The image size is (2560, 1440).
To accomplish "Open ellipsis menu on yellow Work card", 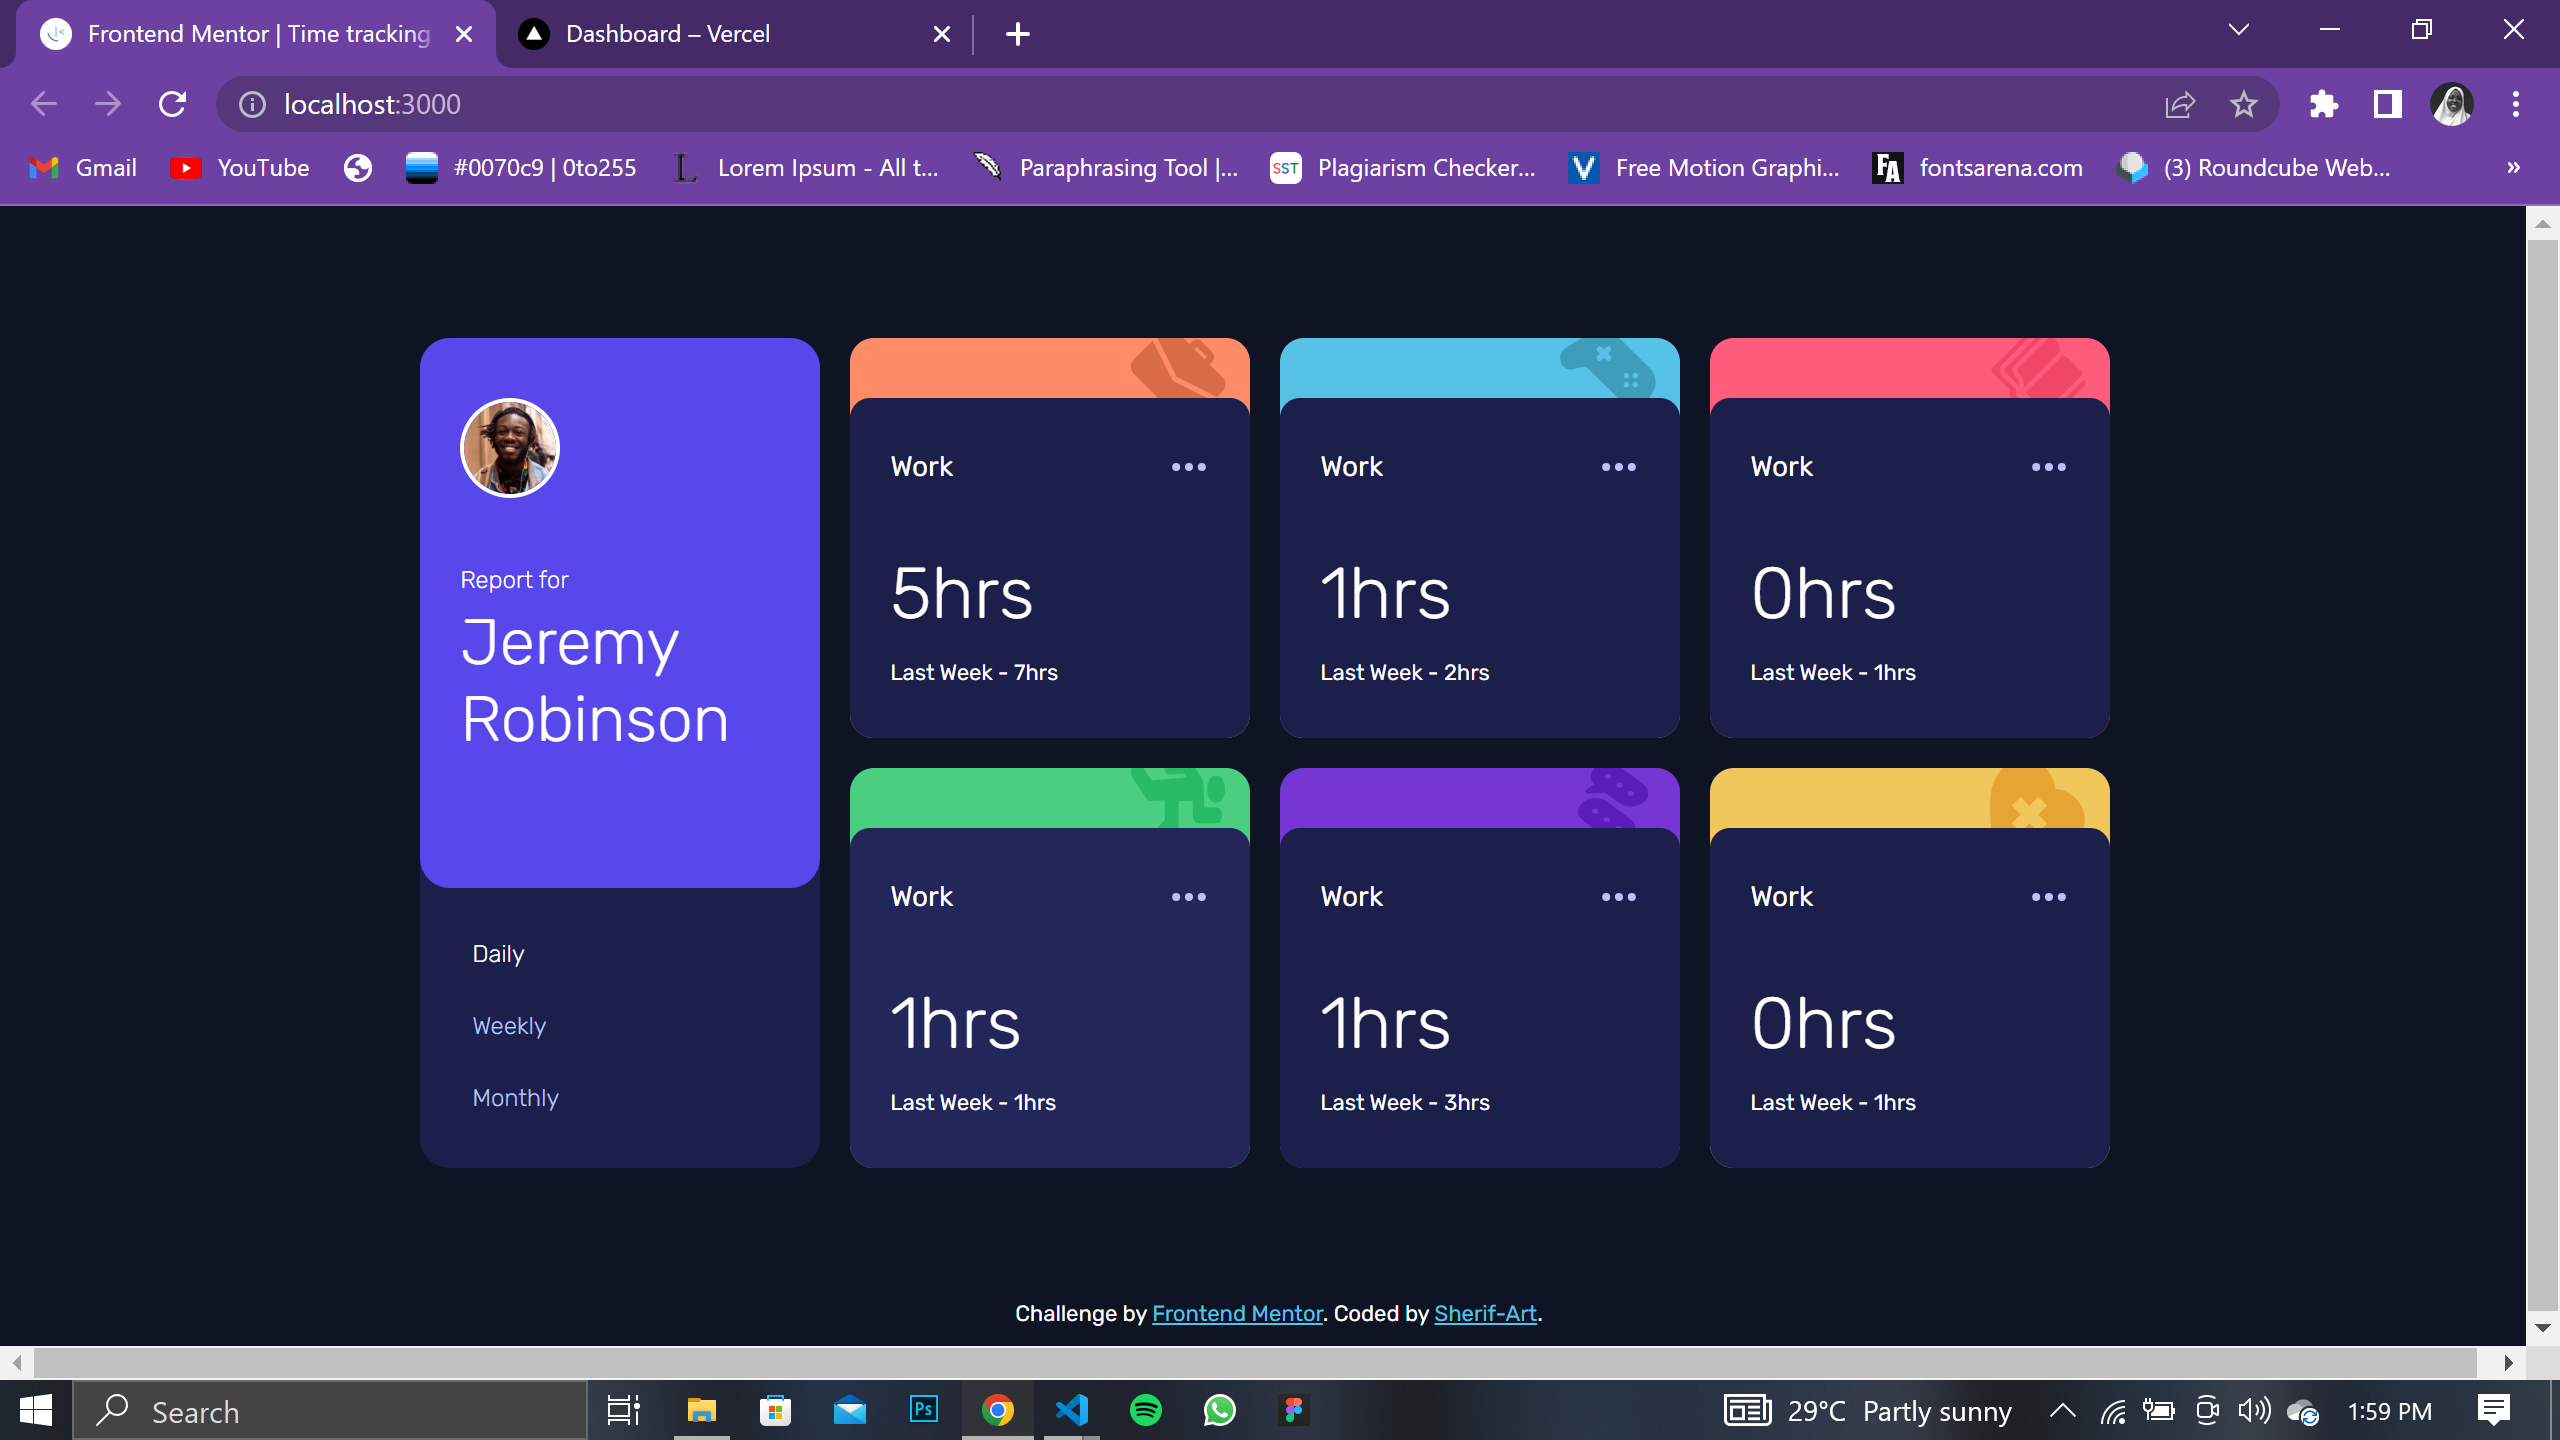I will tap(2048, 897).
